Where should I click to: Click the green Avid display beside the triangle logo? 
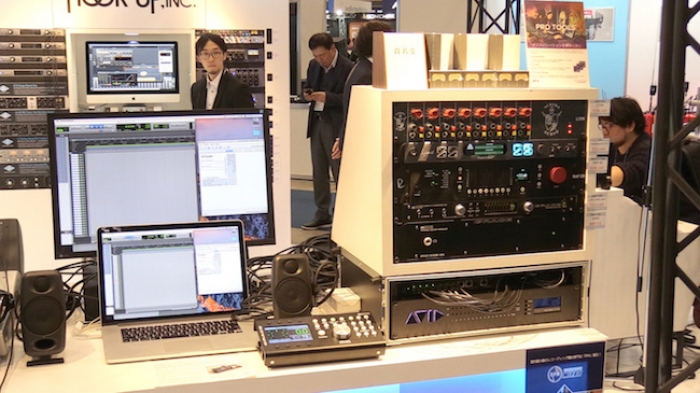490,149
